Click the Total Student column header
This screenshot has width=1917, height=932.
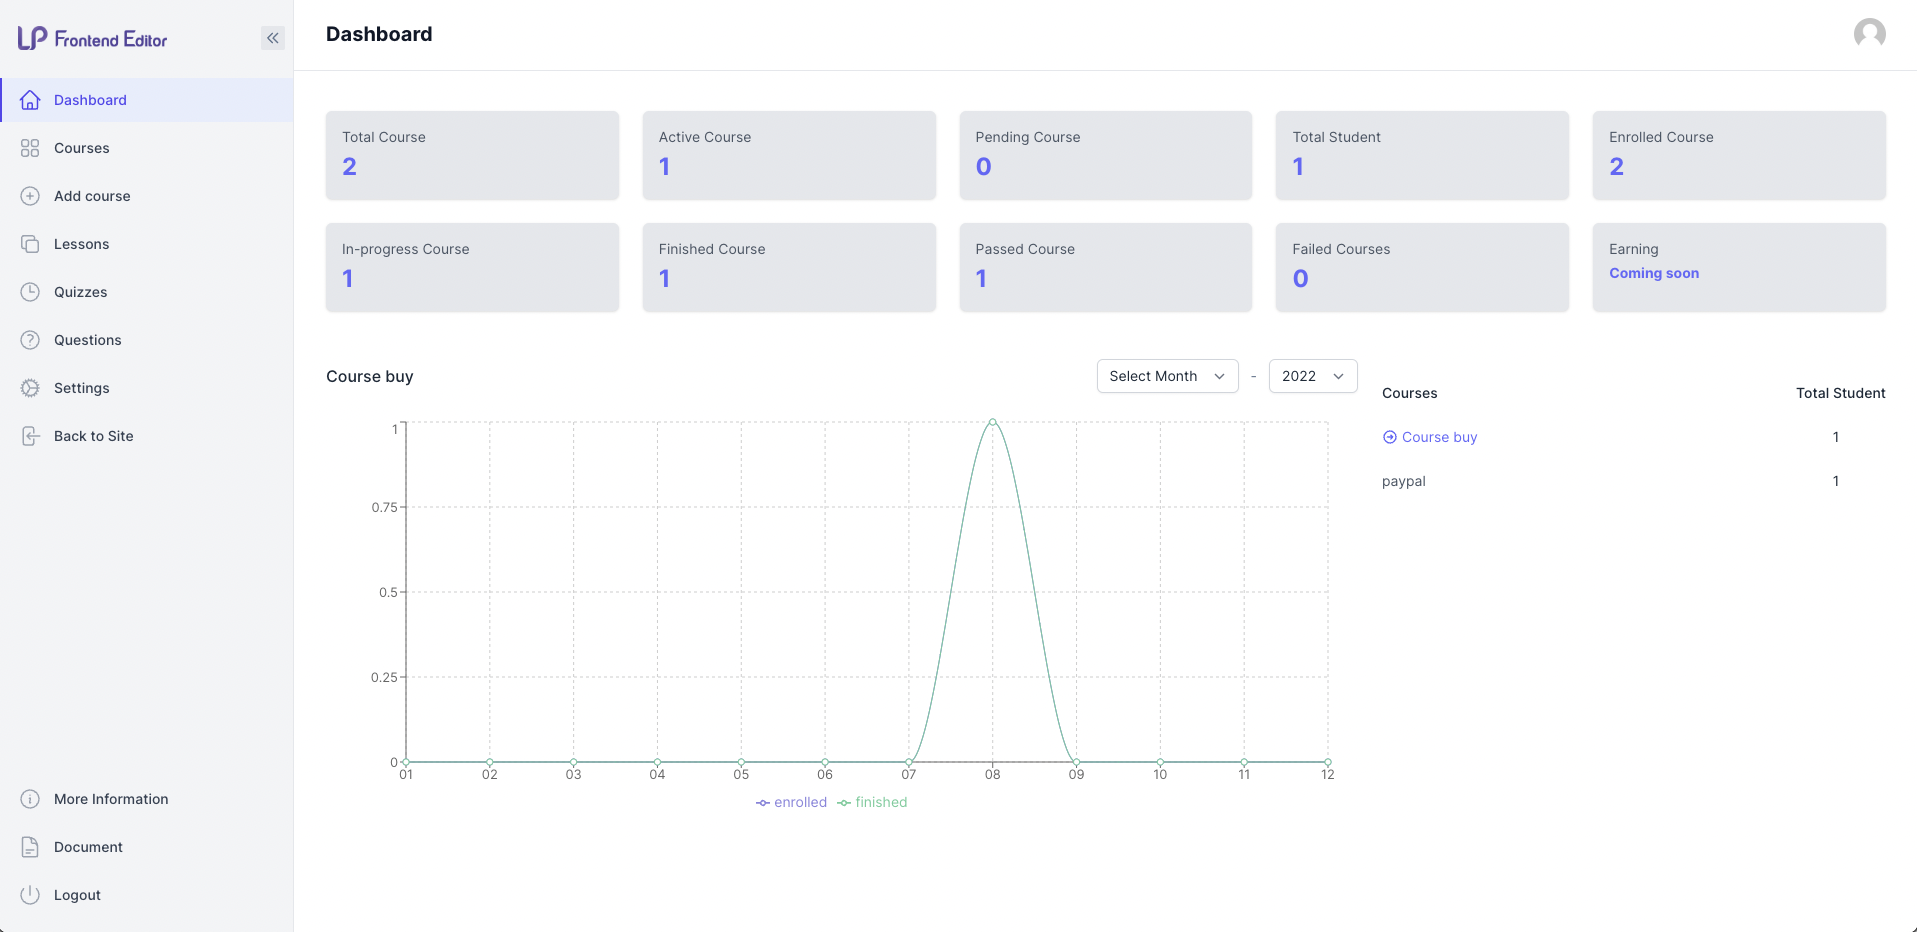click(x=1840, y=393)
